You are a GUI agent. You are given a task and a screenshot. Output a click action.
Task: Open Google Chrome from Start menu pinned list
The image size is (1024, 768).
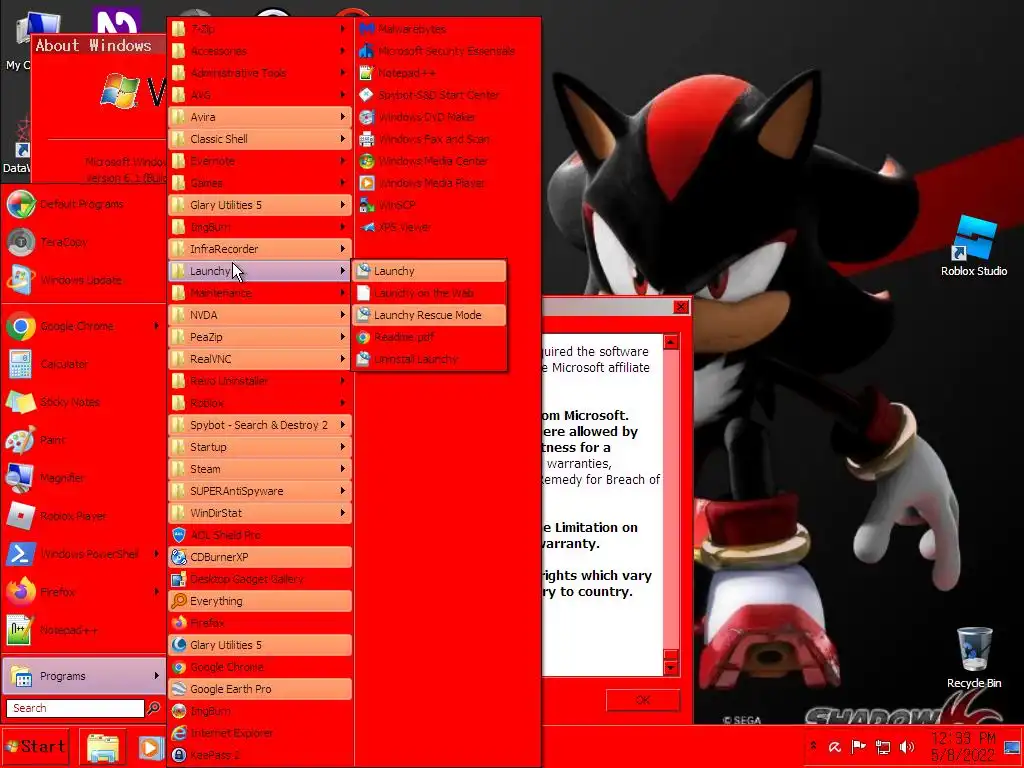pyautogui.click(x=83, y=326)
